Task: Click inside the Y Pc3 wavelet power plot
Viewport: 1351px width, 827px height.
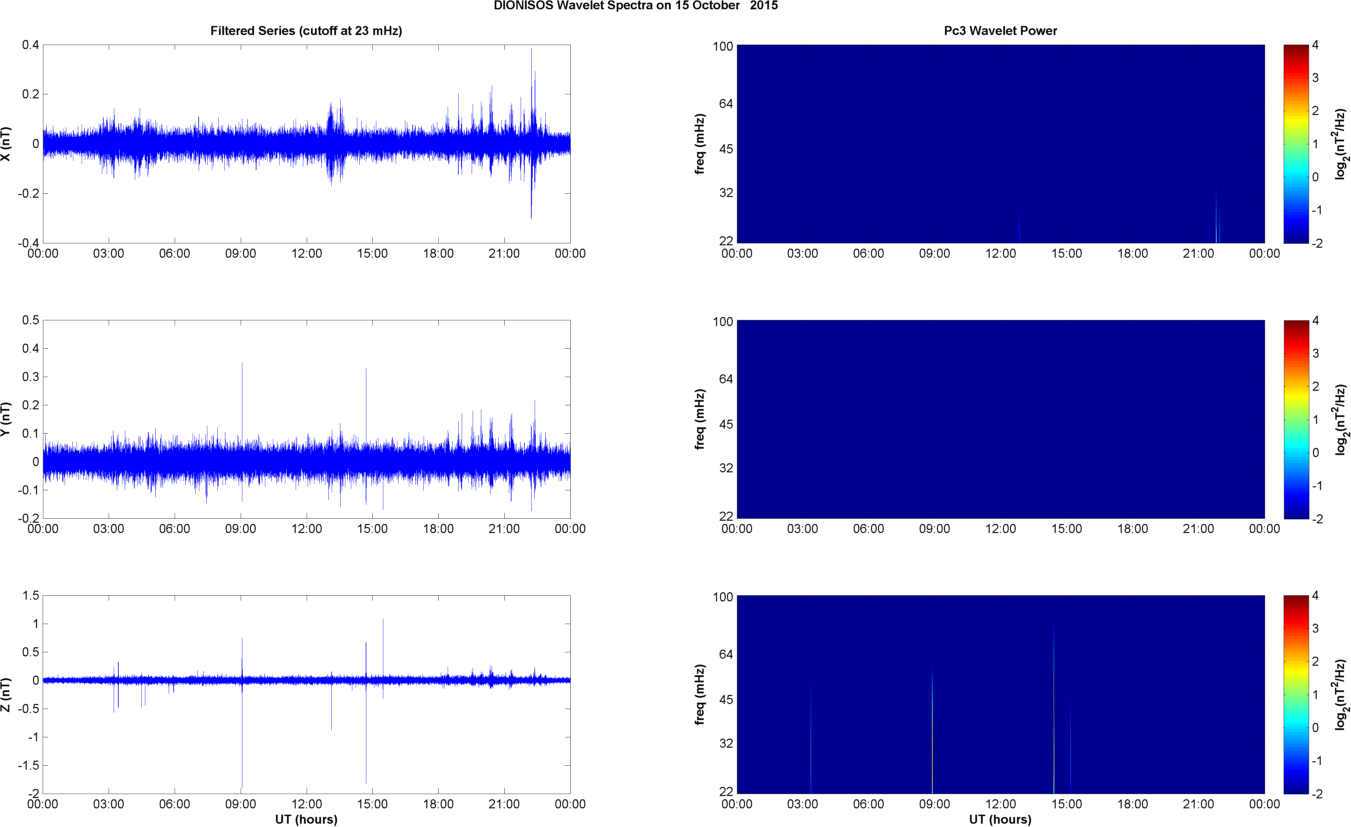Action: pos(1001,420)
